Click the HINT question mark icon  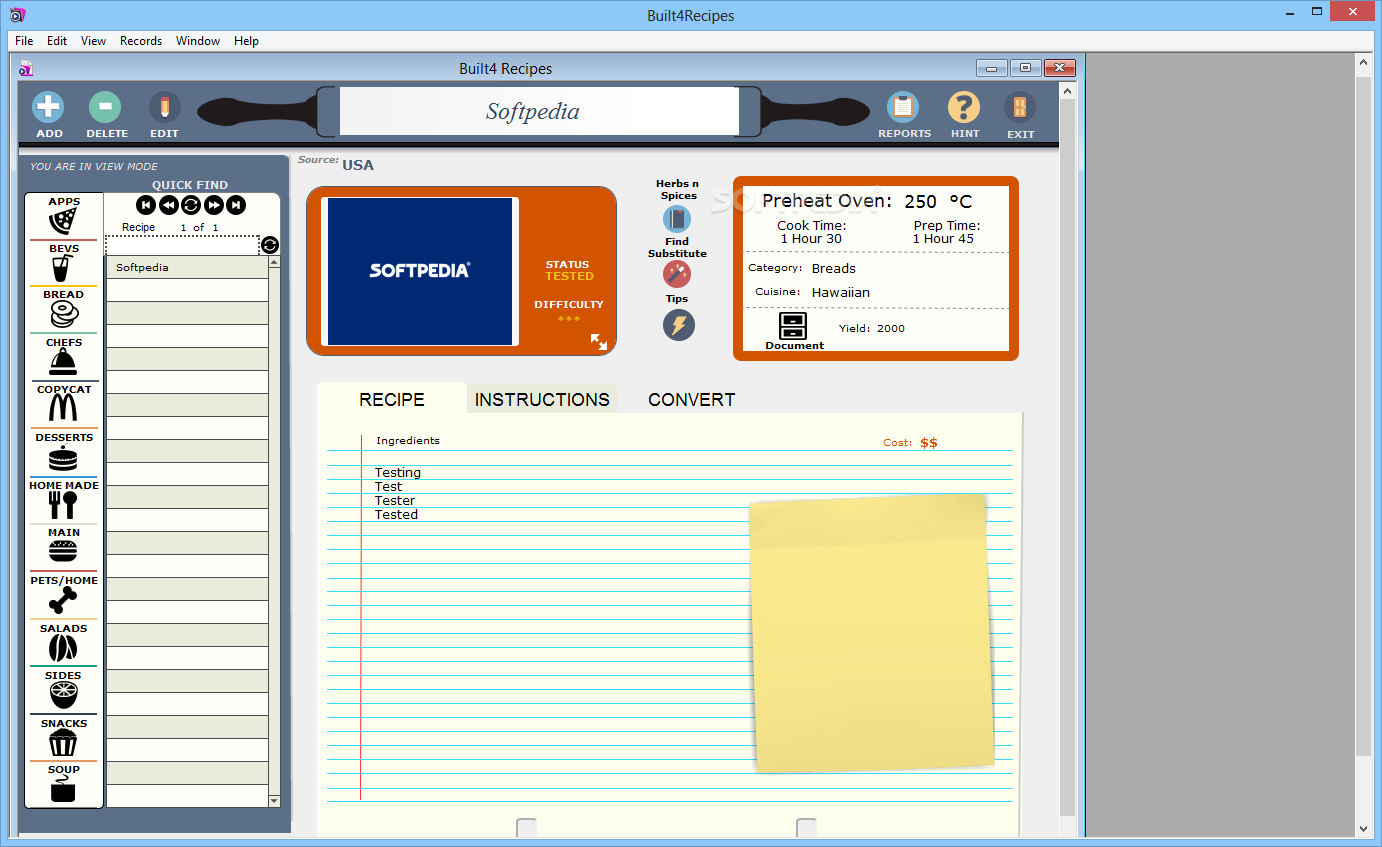(964, 107)
